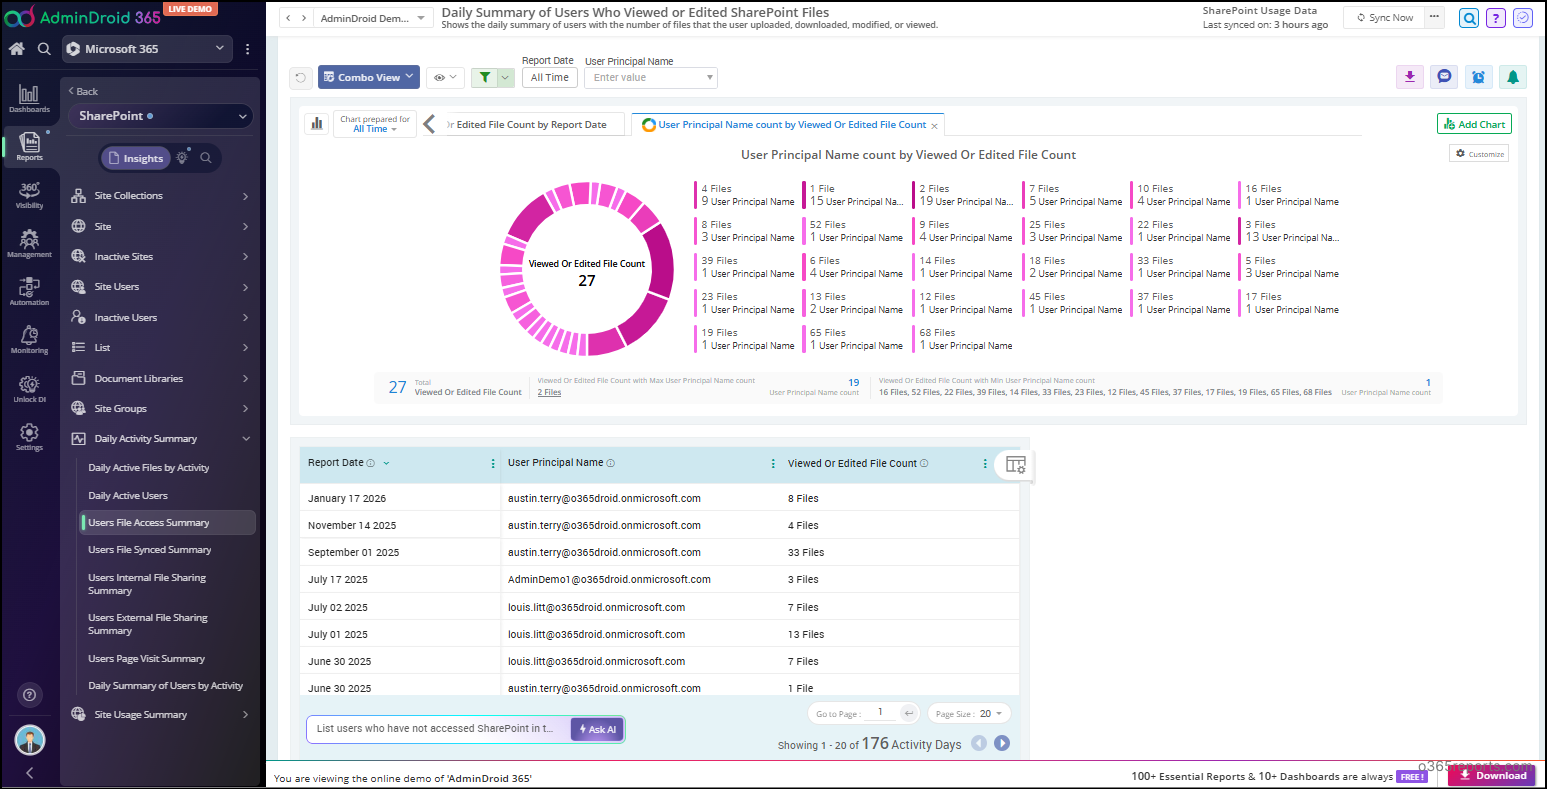Image resolution: width=1547 pixels, height=789 pixels.
Task: Open the Page Size dropdown
Action: 969,714
